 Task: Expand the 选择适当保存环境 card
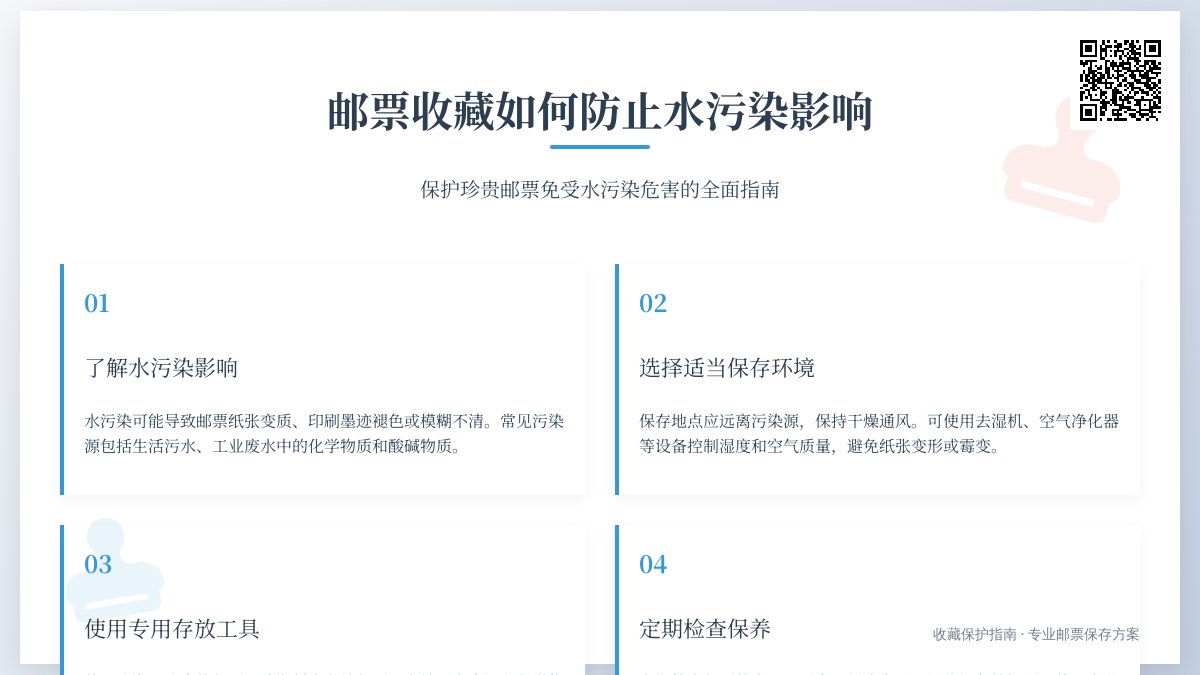880,380
